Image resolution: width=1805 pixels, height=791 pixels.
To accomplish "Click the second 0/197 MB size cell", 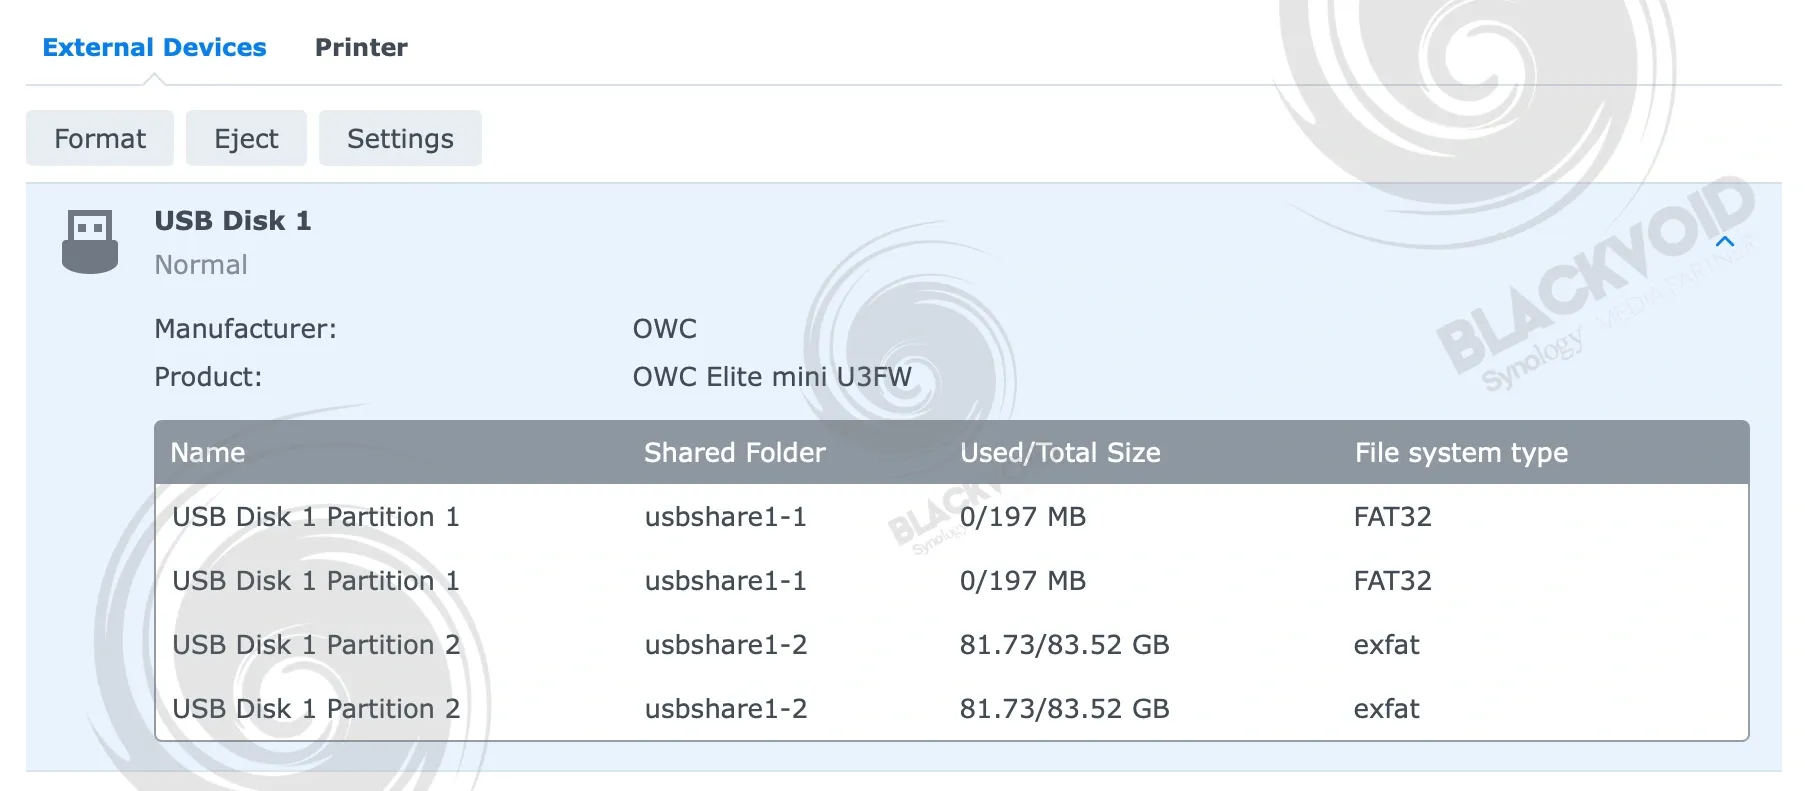I will pyautogui.click(x=1023, y=581).
